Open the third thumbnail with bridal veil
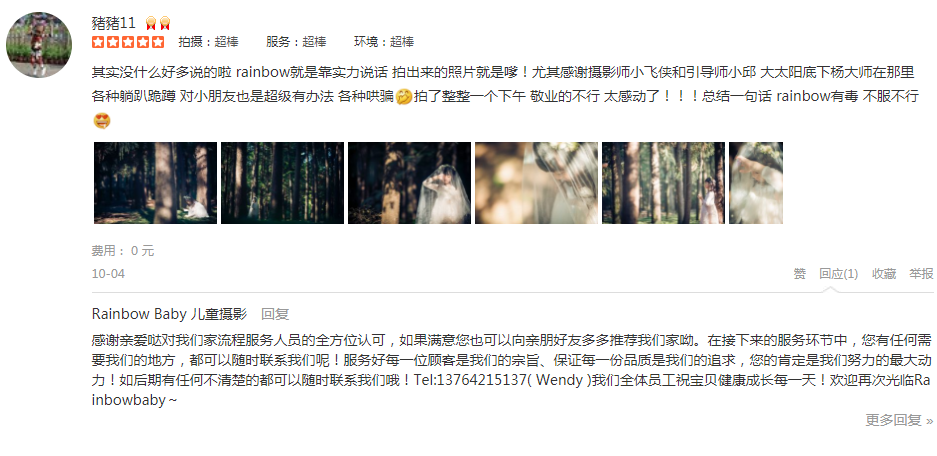 pyautogui.click(x=409, y=183)
